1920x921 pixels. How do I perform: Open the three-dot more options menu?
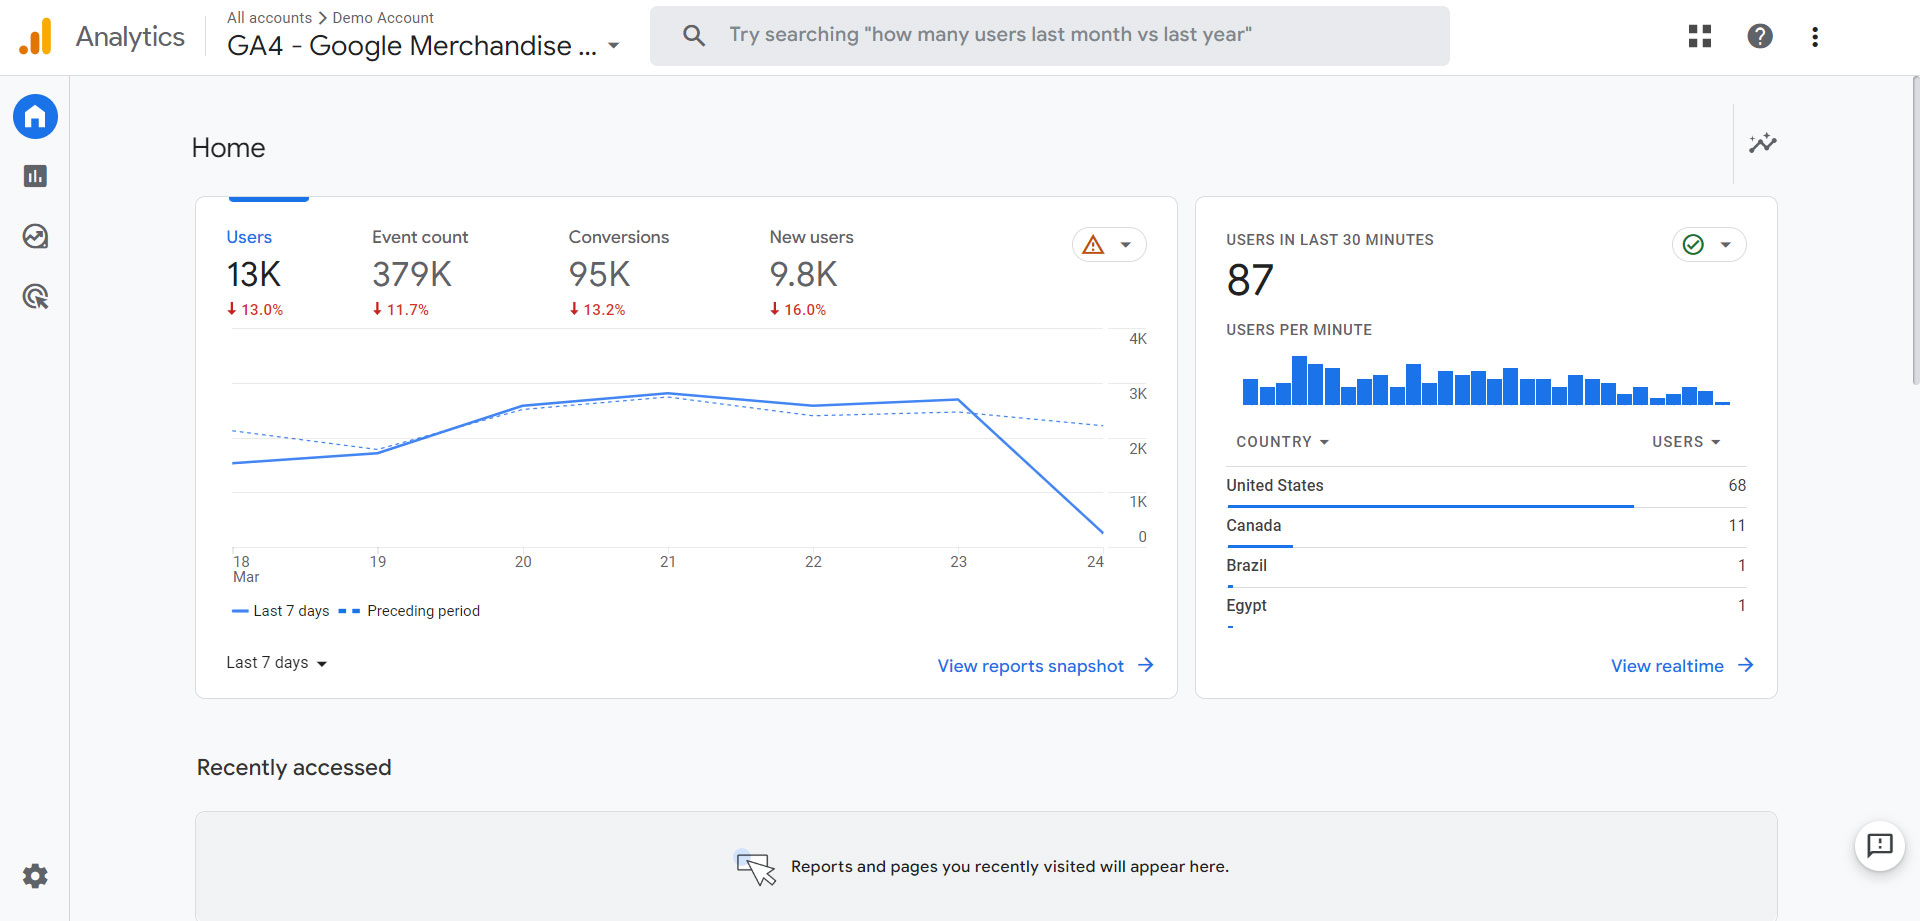click(x=1815, y=37)
